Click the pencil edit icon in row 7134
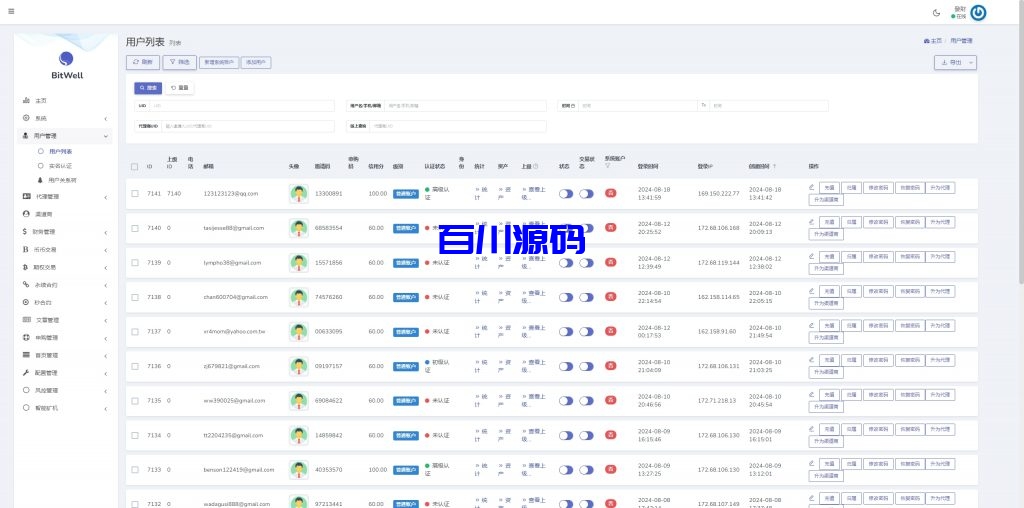The width and height of the screenshot is (1024, 508). (812, 429)
